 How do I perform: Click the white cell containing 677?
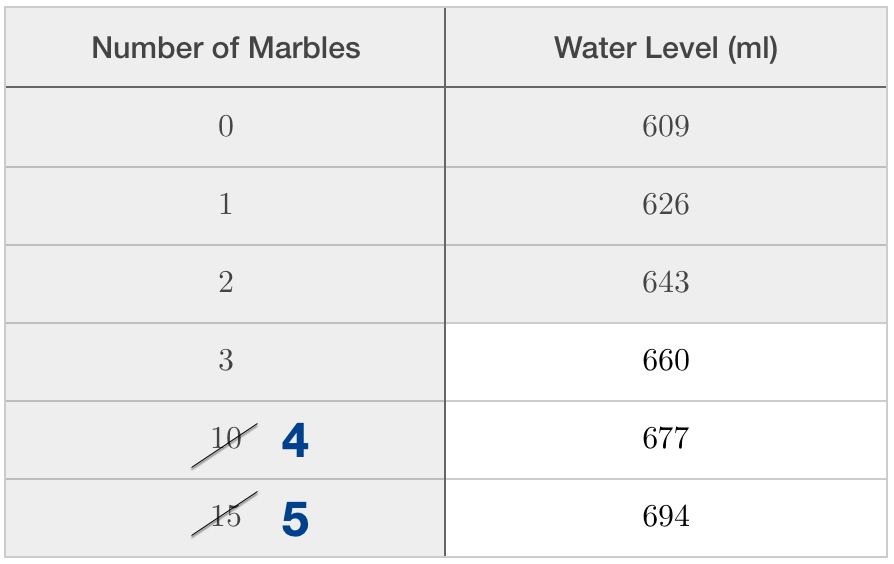(x=666, y=438)
